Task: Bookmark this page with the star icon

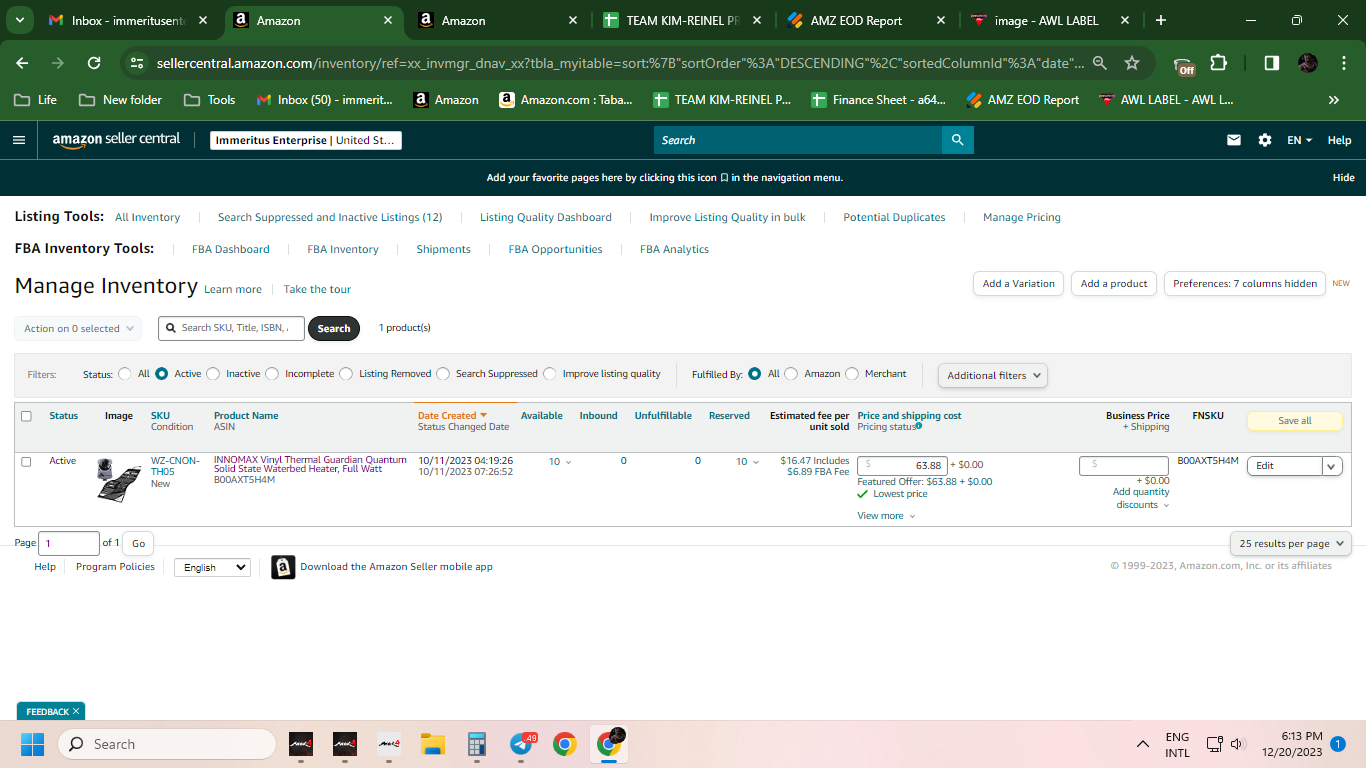Action: click(x=1132, y=63)
